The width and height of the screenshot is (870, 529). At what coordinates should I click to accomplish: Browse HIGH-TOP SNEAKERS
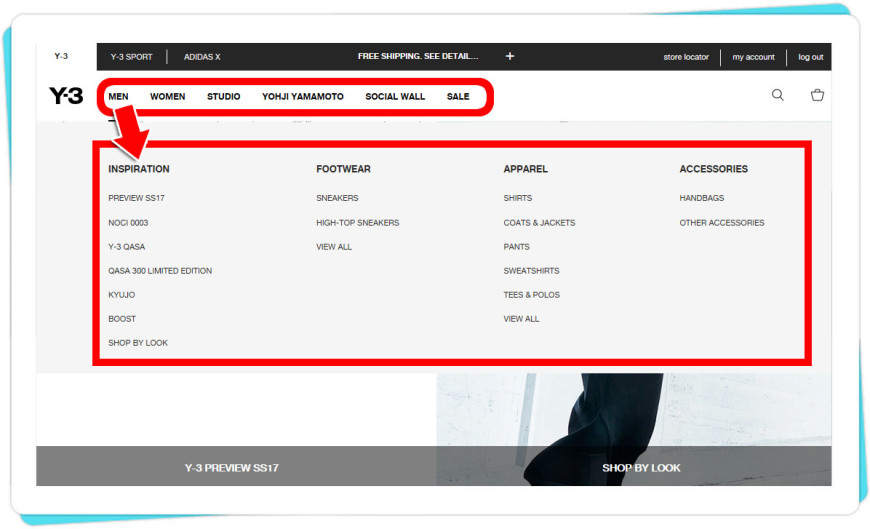358,223
